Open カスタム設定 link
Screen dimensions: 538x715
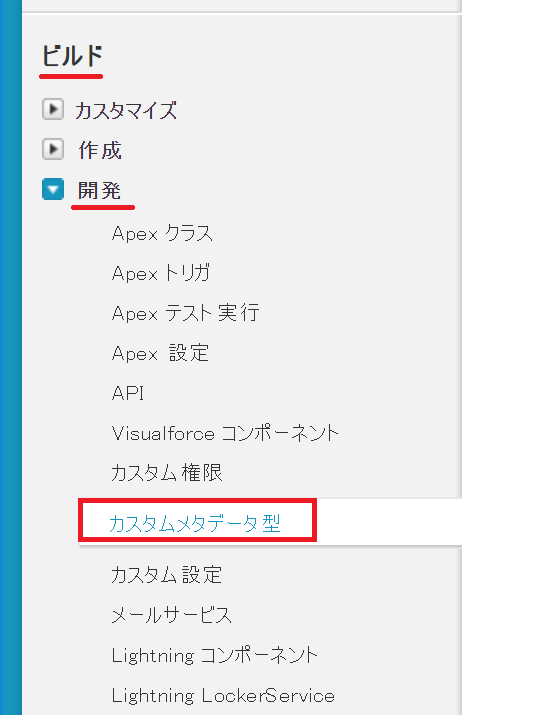point(166,575)
